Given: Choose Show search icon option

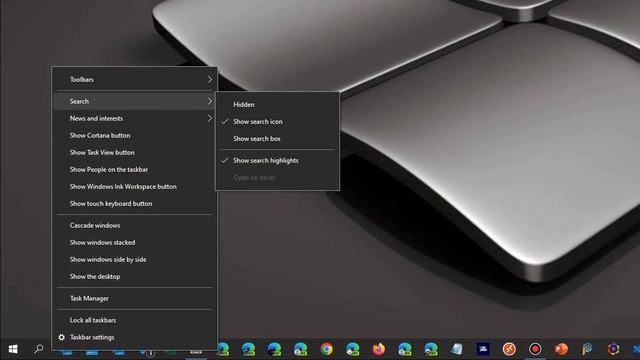Looking at the screenshot, I should [x=277, y=122].
